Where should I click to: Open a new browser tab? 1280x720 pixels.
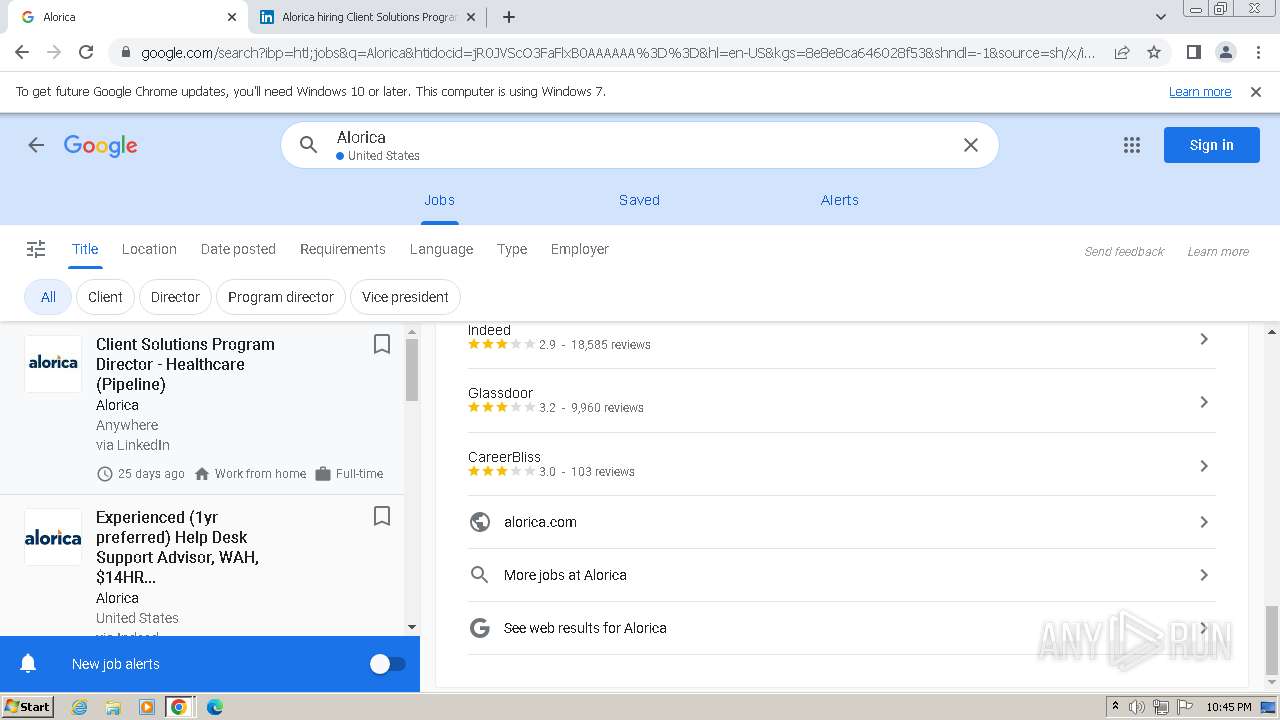[509, 17]
